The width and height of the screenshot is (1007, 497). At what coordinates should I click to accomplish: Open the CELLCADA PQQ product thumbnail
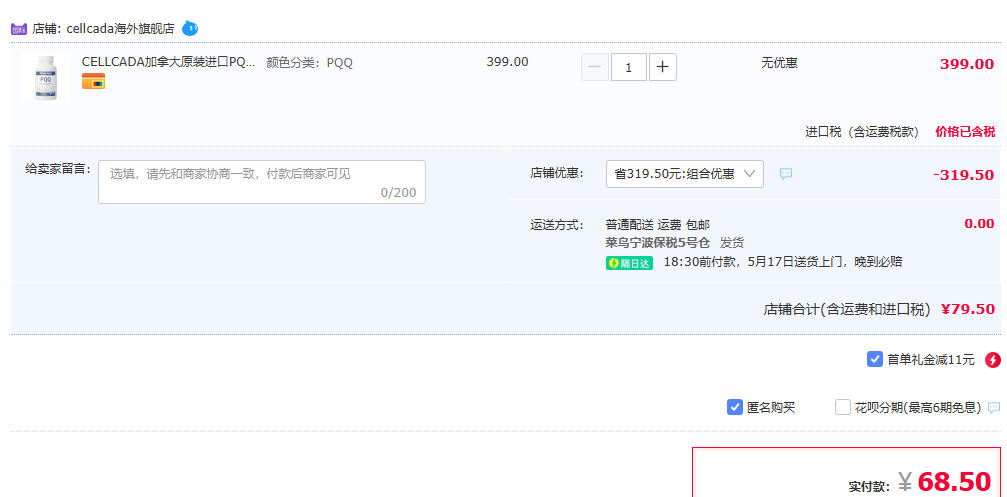click(x=46, y=77)
